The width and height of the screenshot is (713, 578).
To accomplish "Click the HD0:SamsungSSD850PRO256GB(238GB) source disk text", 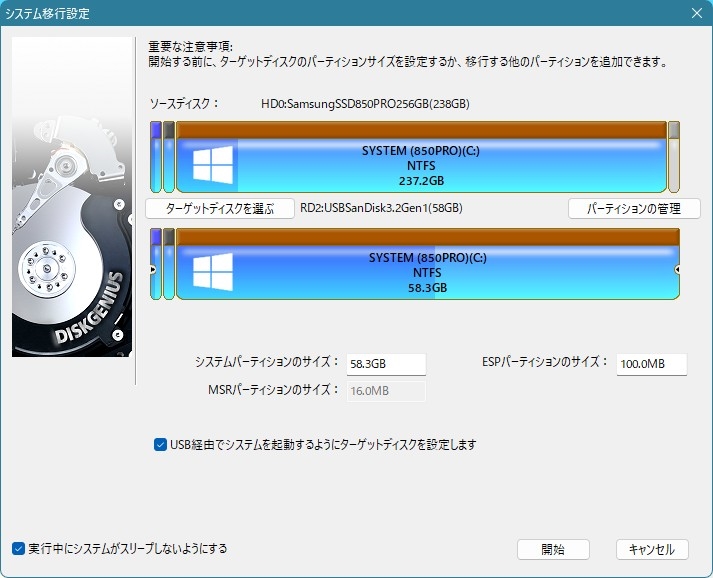I will (365, 104).
